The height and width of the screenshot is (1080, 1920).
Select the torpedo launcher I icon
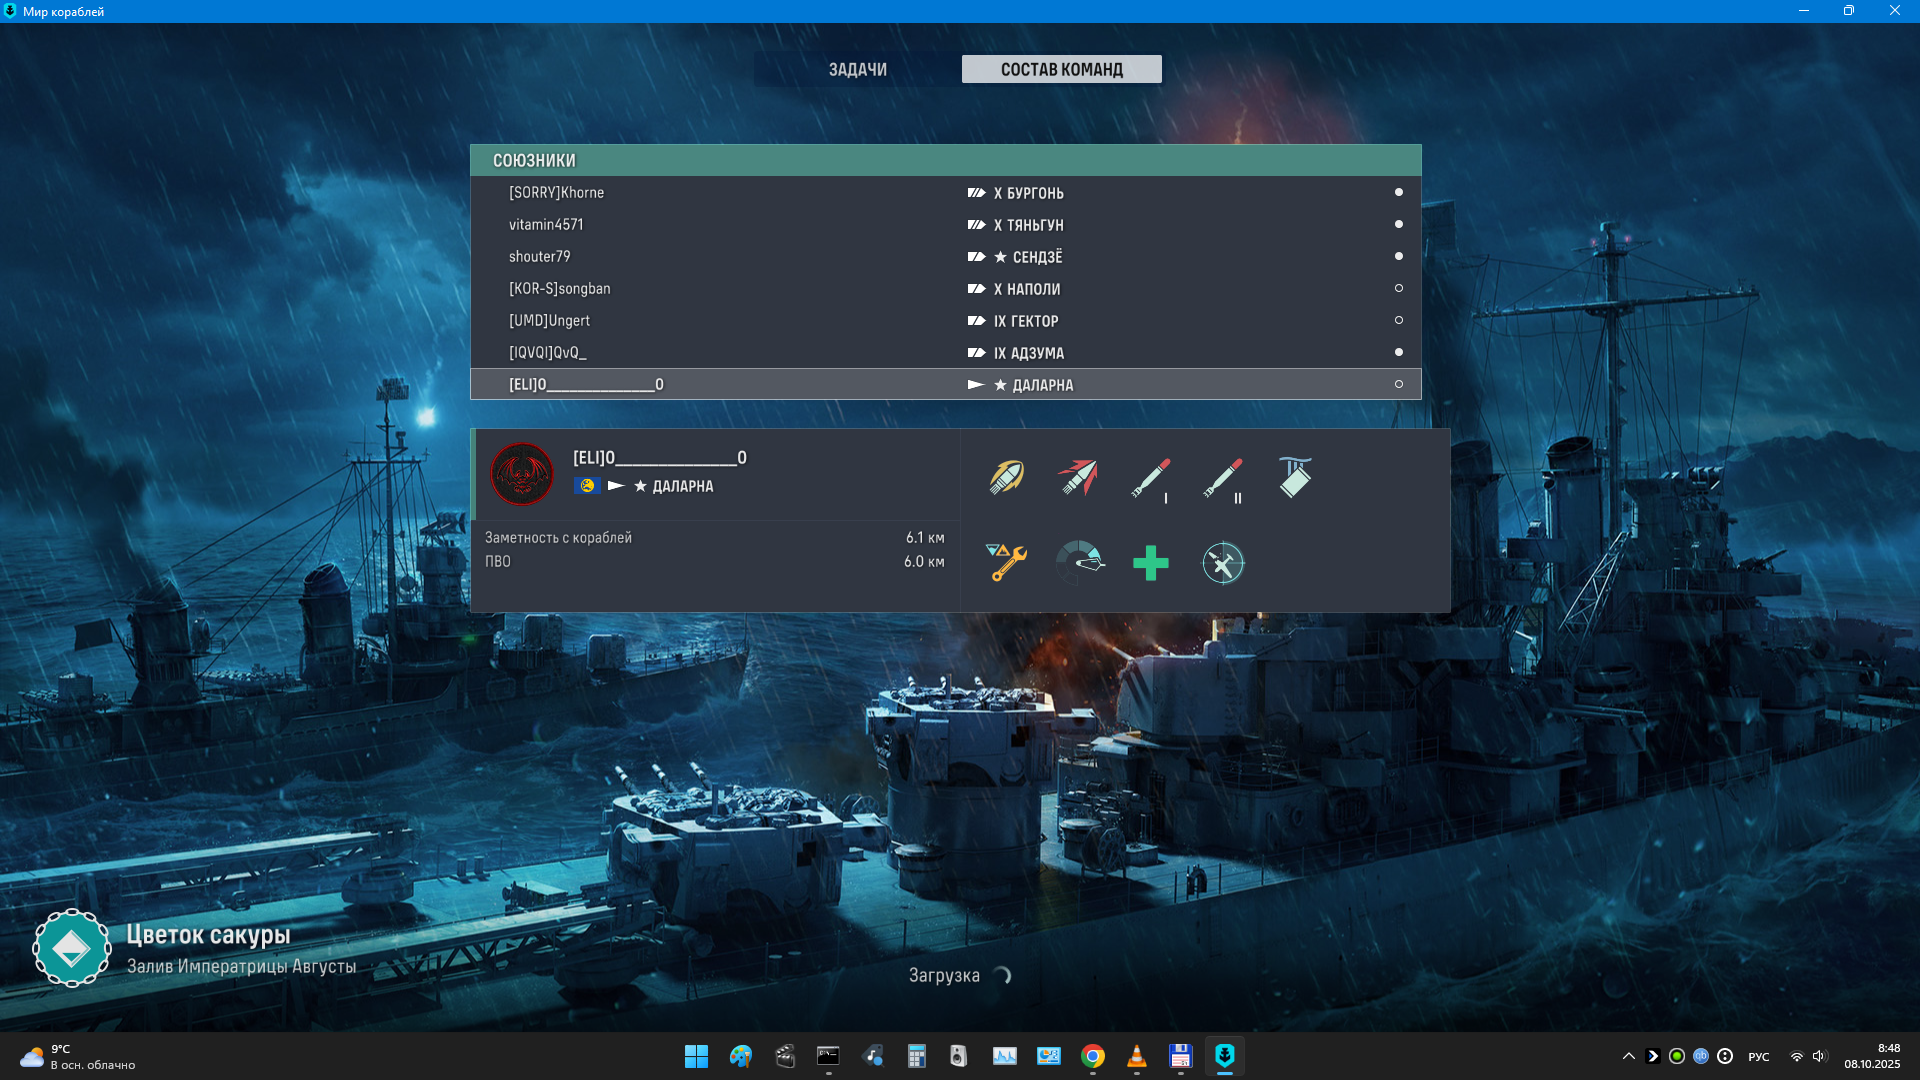[1150, 478]
